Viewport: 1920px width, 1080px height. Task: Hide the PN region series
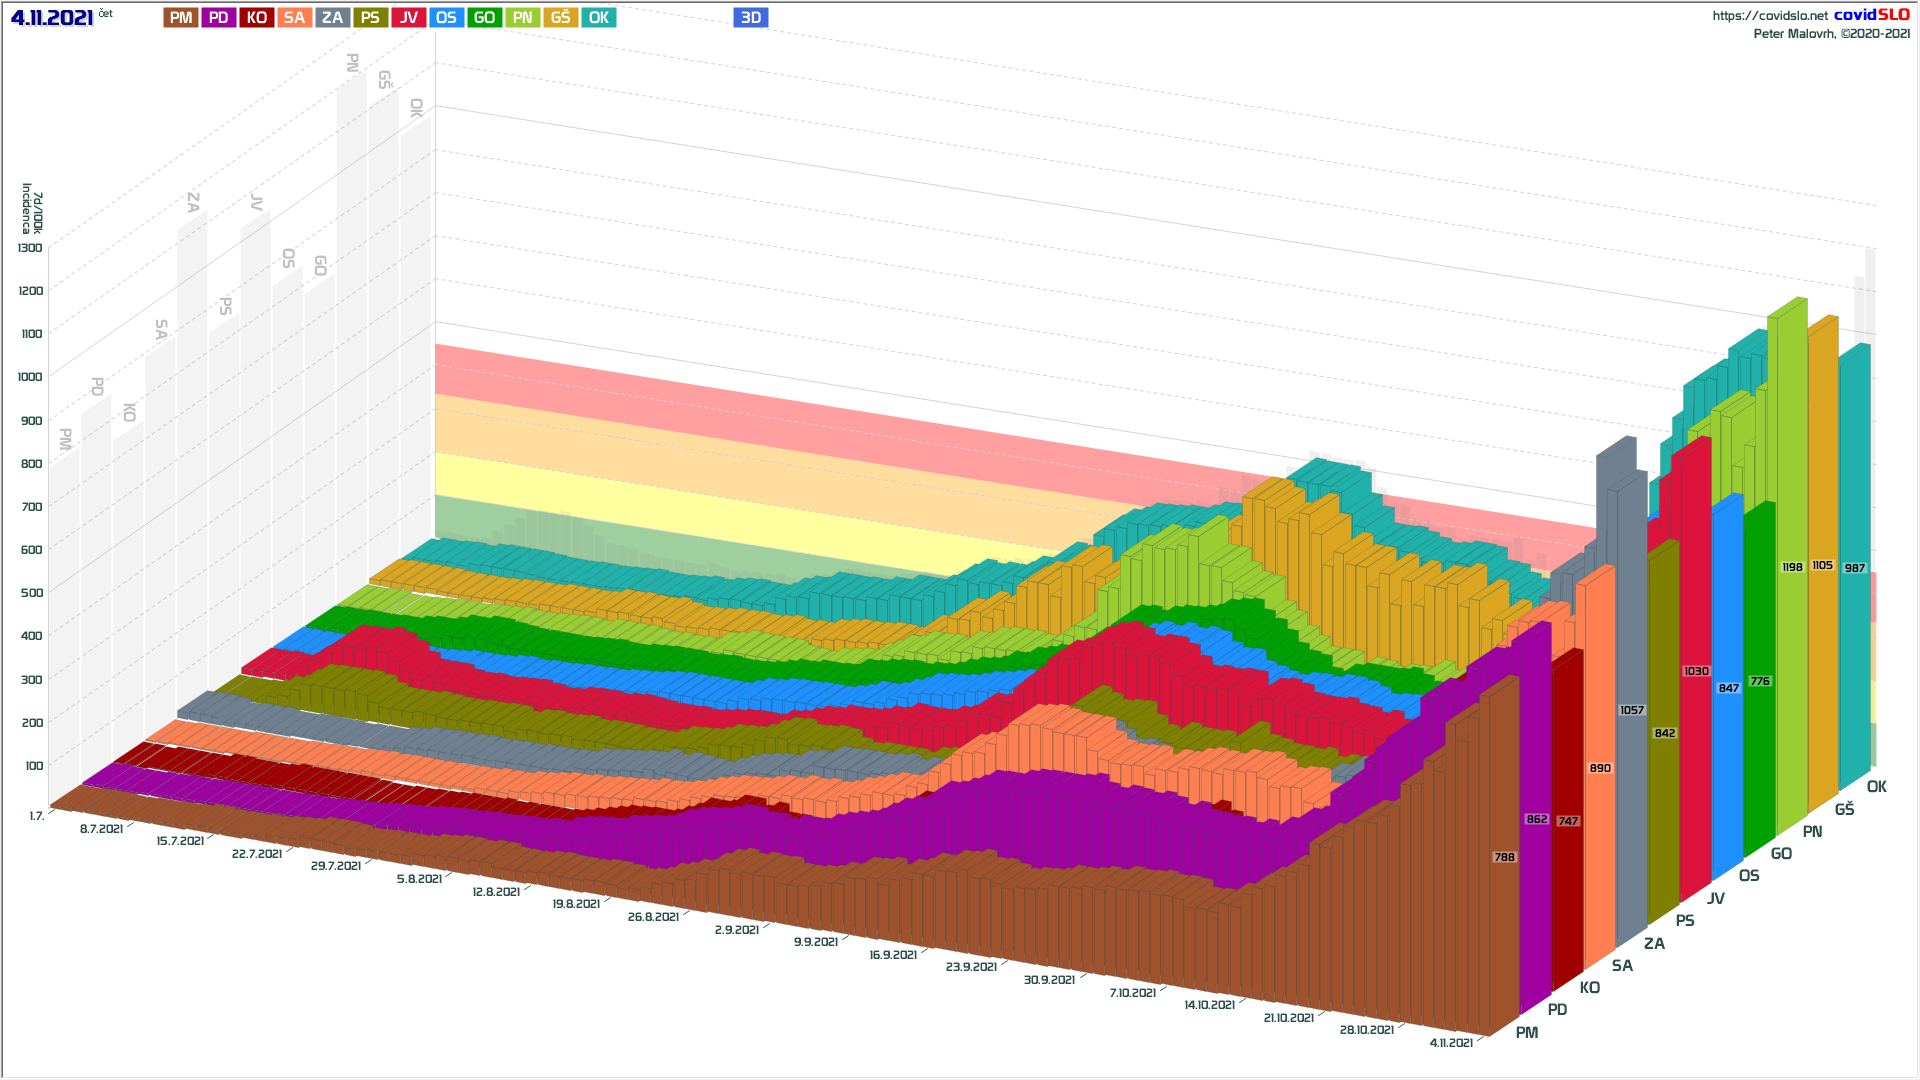[522, 18]
